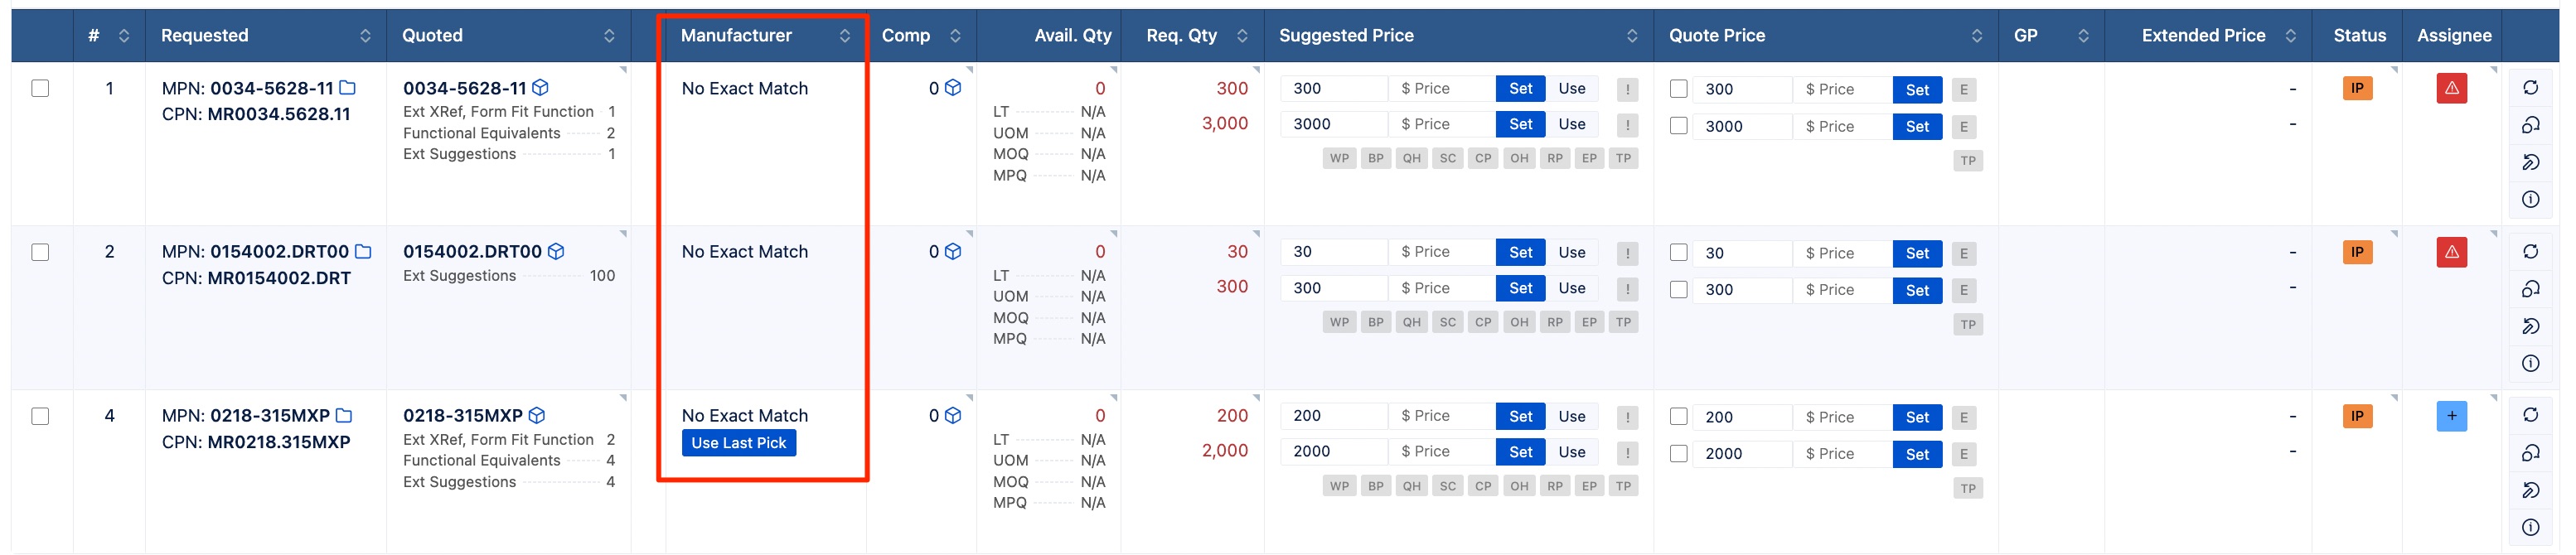Screen dimensions: 2576x555
Task: Tick the row 4 selection checkbox
Action: 40,416
